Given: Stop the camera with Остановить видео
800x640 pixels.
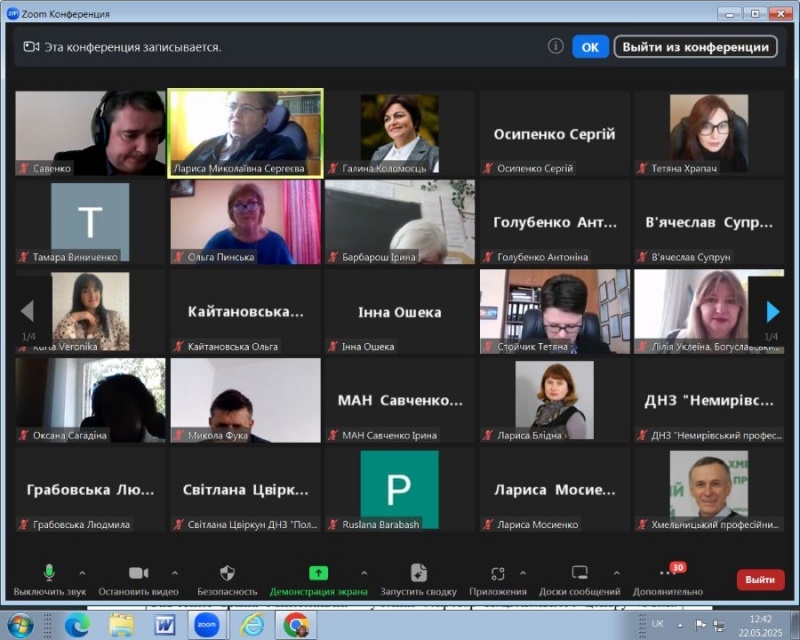Looking at the screenshot, I should [138, 573].
